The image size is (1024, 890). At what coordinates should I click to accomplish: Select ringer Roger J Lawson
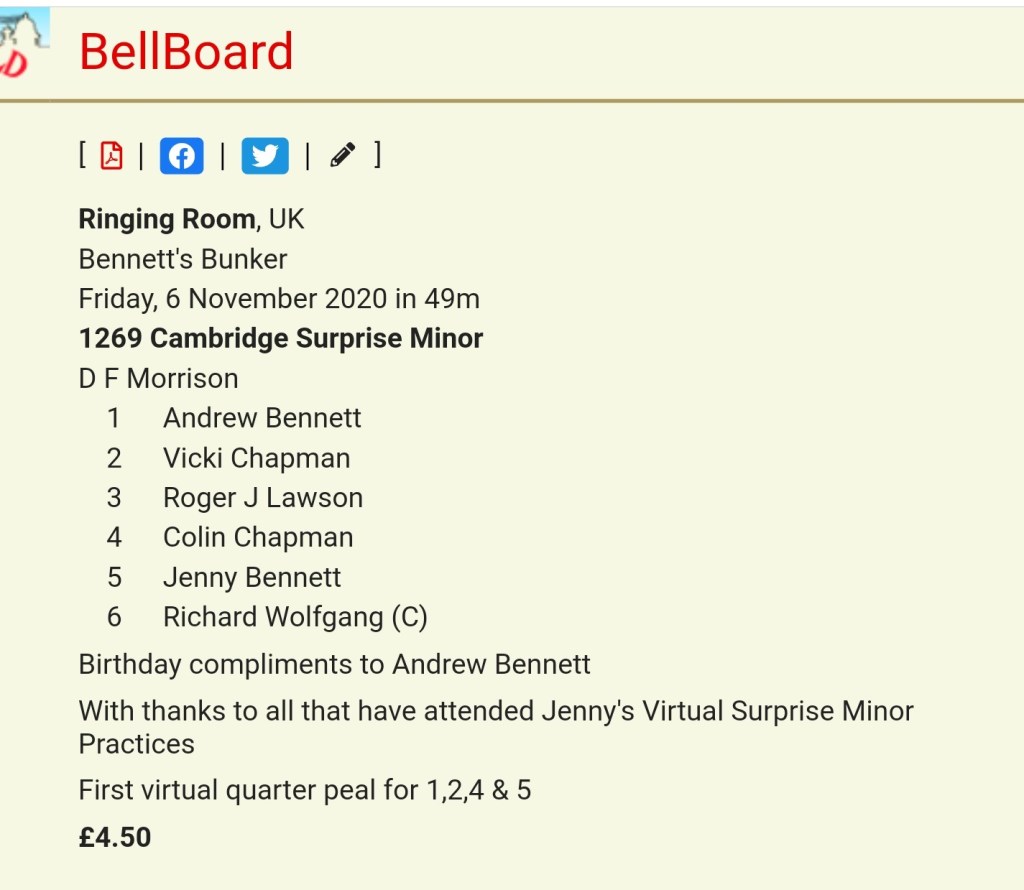tap(263, 498)
